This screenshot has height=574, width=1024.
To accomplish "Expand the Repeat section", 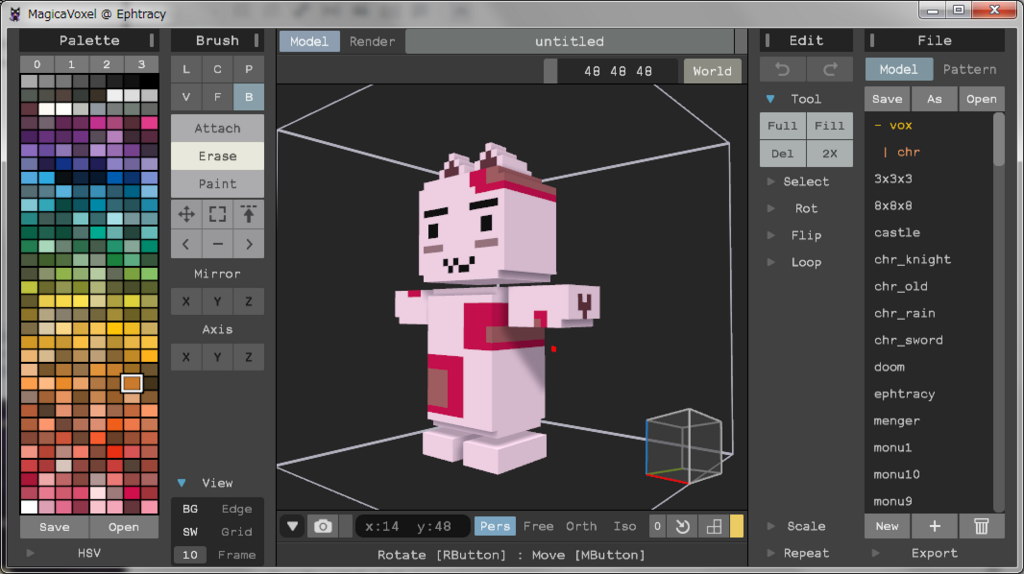I will pyautogui.click(x=771, y=553).
